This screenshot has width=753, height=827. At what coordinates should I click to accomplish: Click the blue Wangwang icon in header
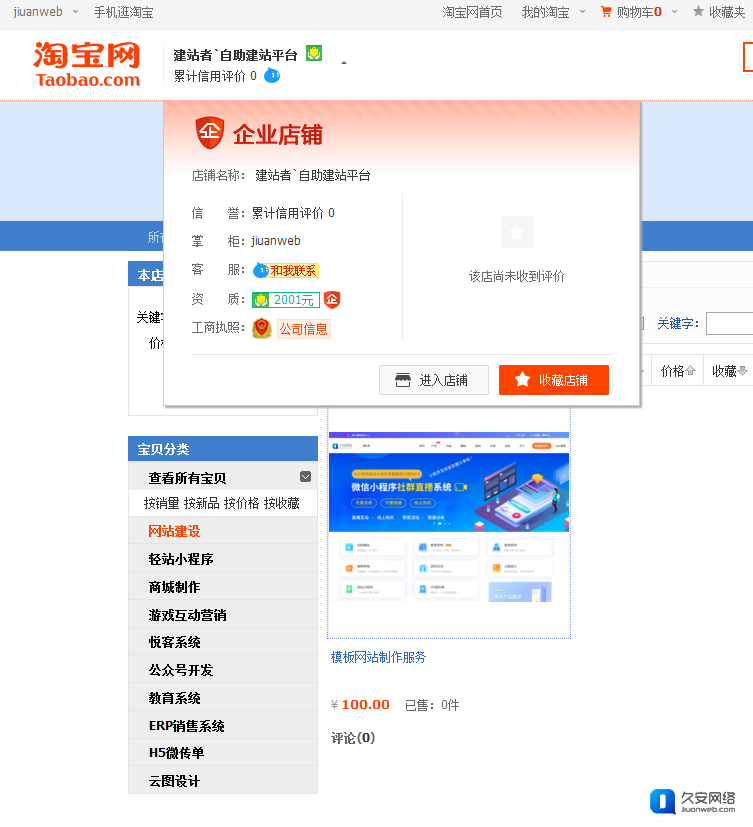(272, 76)
